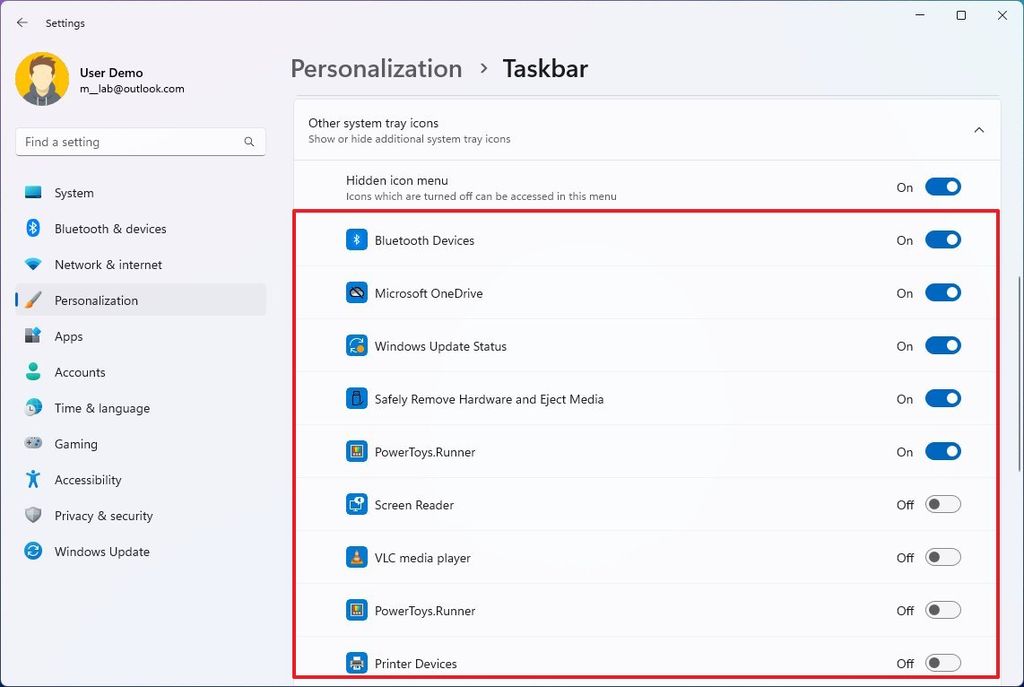Click the Windows Update Status icon
The image size is (1024, 687).
tap(357, 346)
